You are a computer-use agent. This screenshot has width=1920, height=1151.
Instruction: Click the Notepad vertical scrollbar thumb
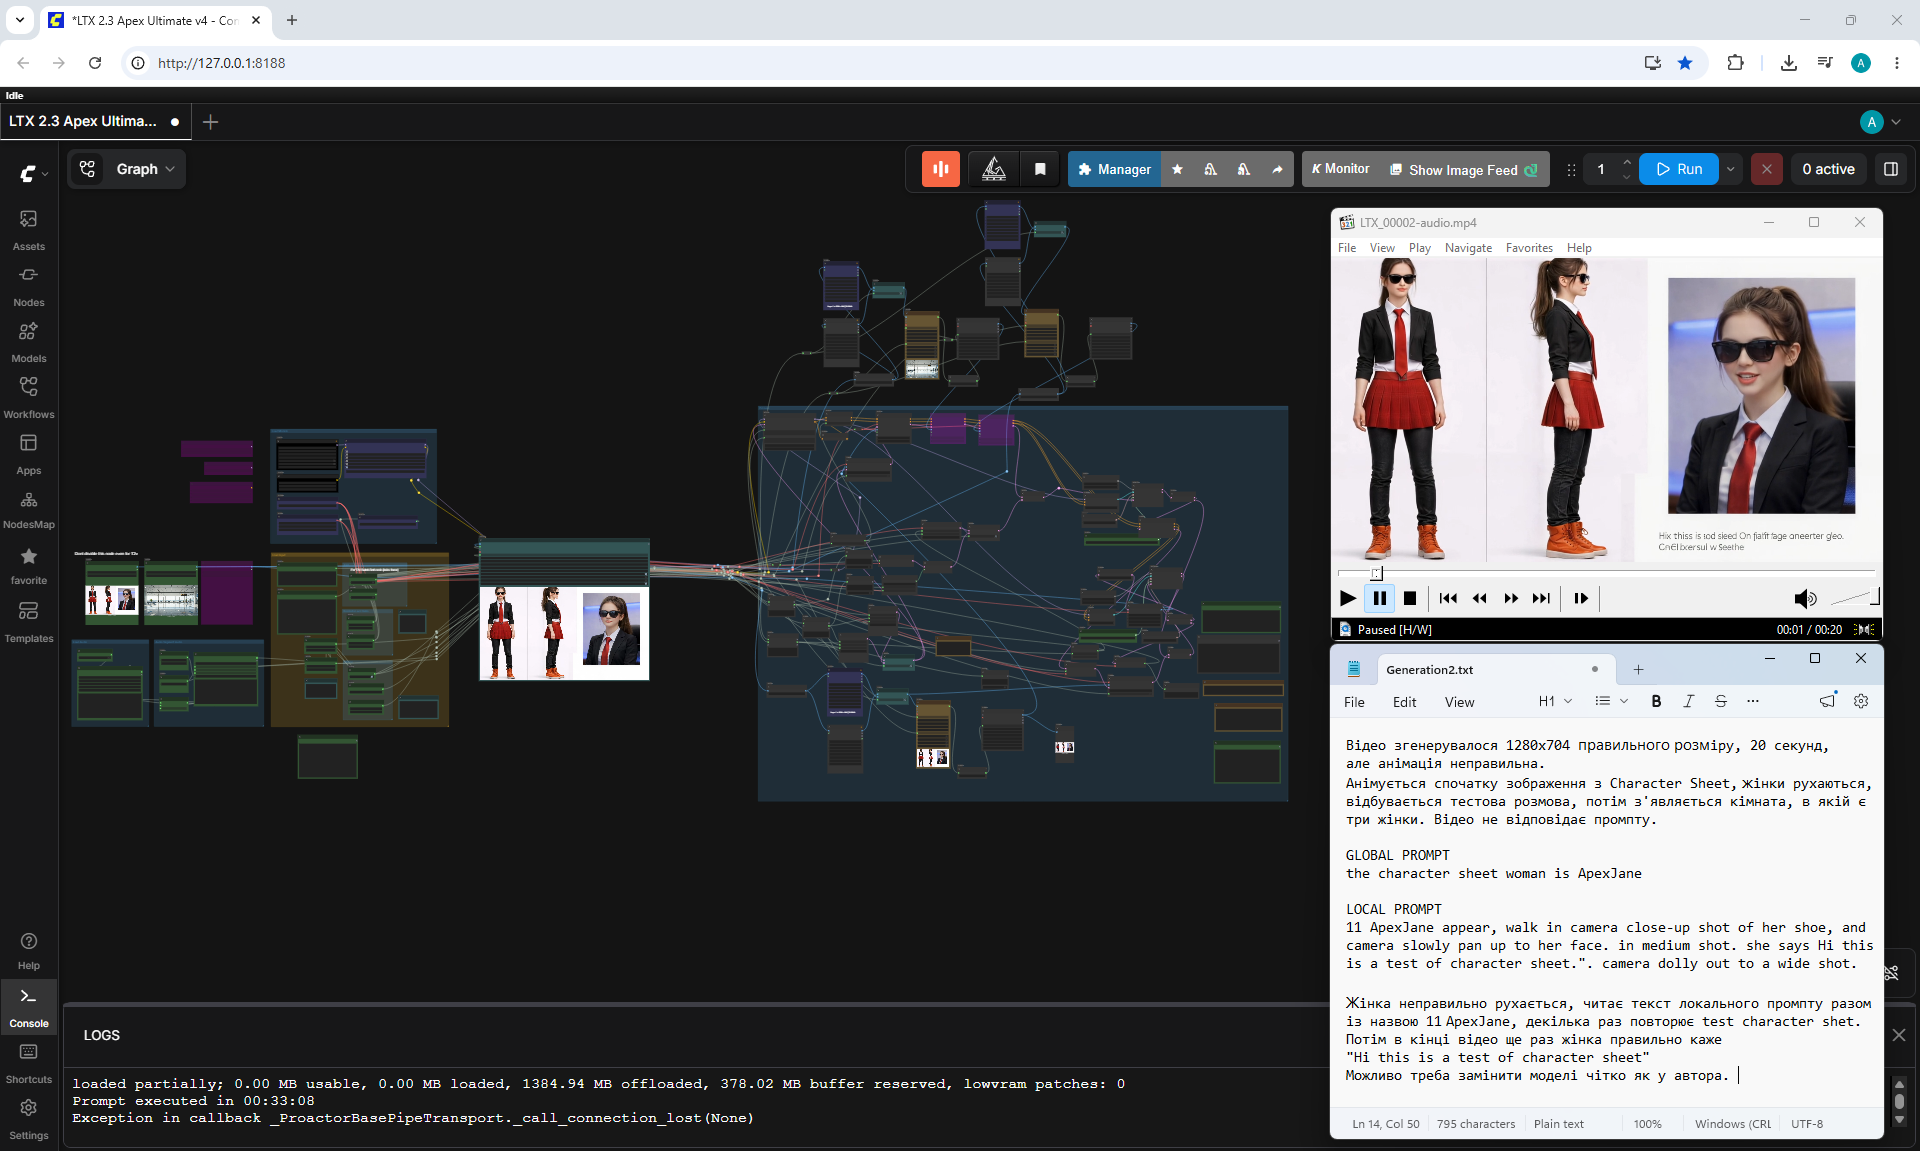(1899, 1100)
